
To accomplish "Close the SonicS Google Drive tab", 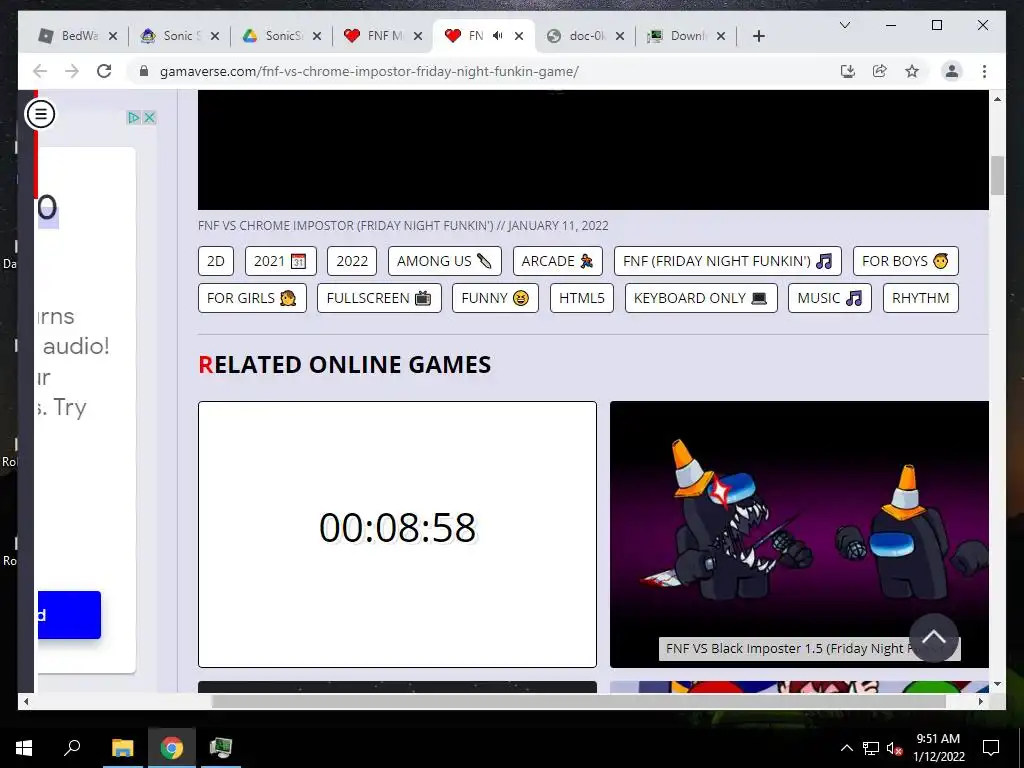I will pos(317,36).
